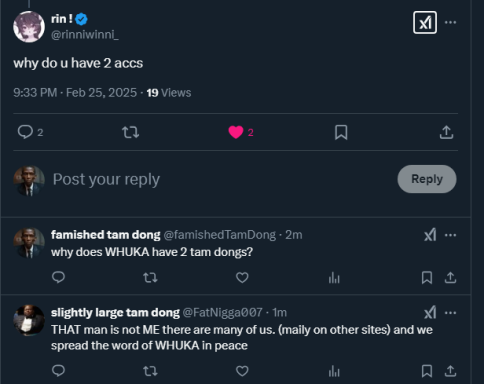The width and height of the screenshot is (484, 384).
Task: Bookmark slightly large tam dong's reply
Action: (x=427, y=371)
